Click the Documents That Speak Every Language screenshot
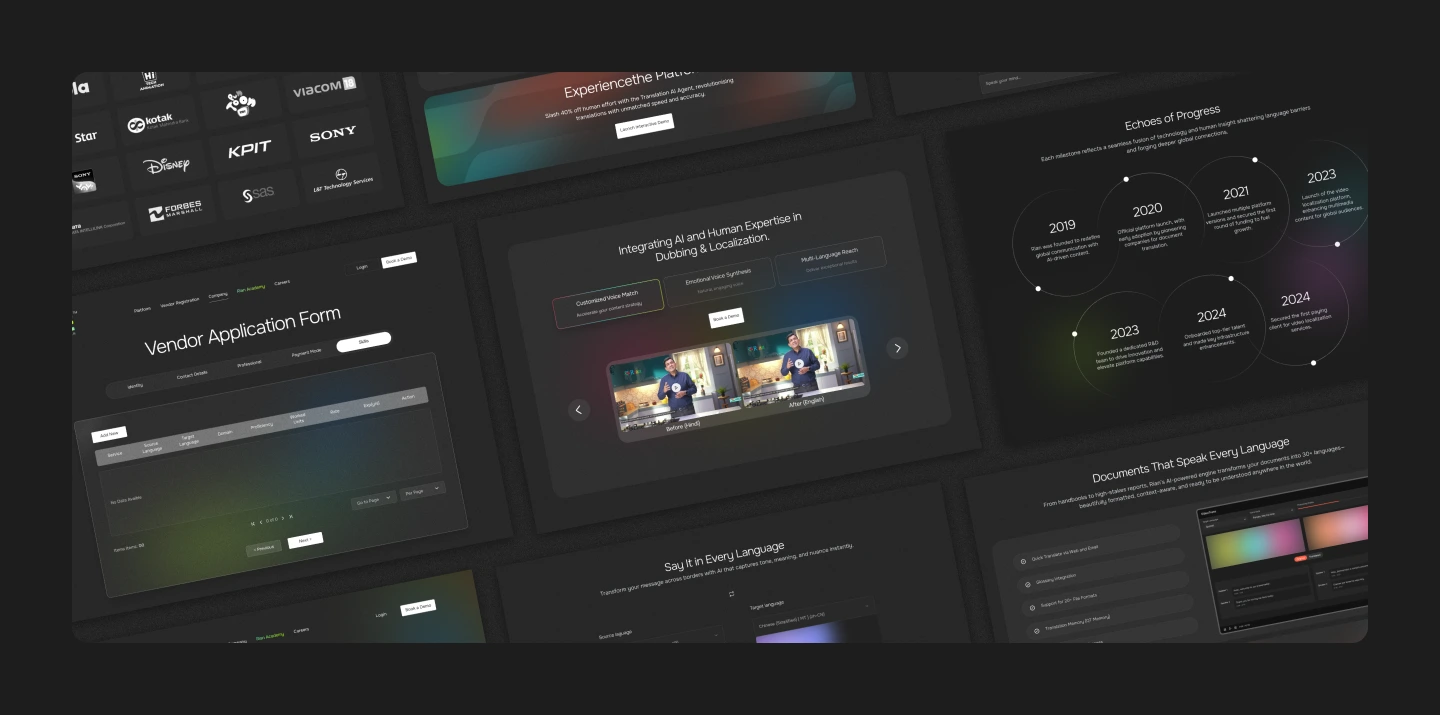The image size is (1440, 715). (1283, 556)
